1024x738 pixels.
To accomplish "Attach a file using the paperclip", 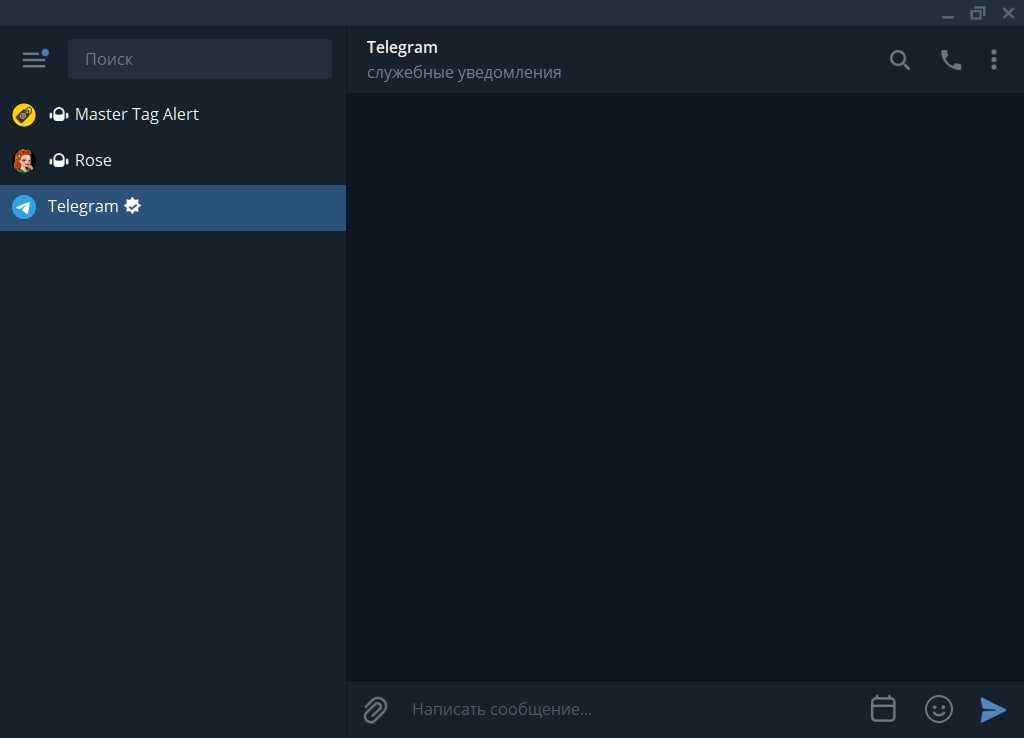I will click(376, 709).
